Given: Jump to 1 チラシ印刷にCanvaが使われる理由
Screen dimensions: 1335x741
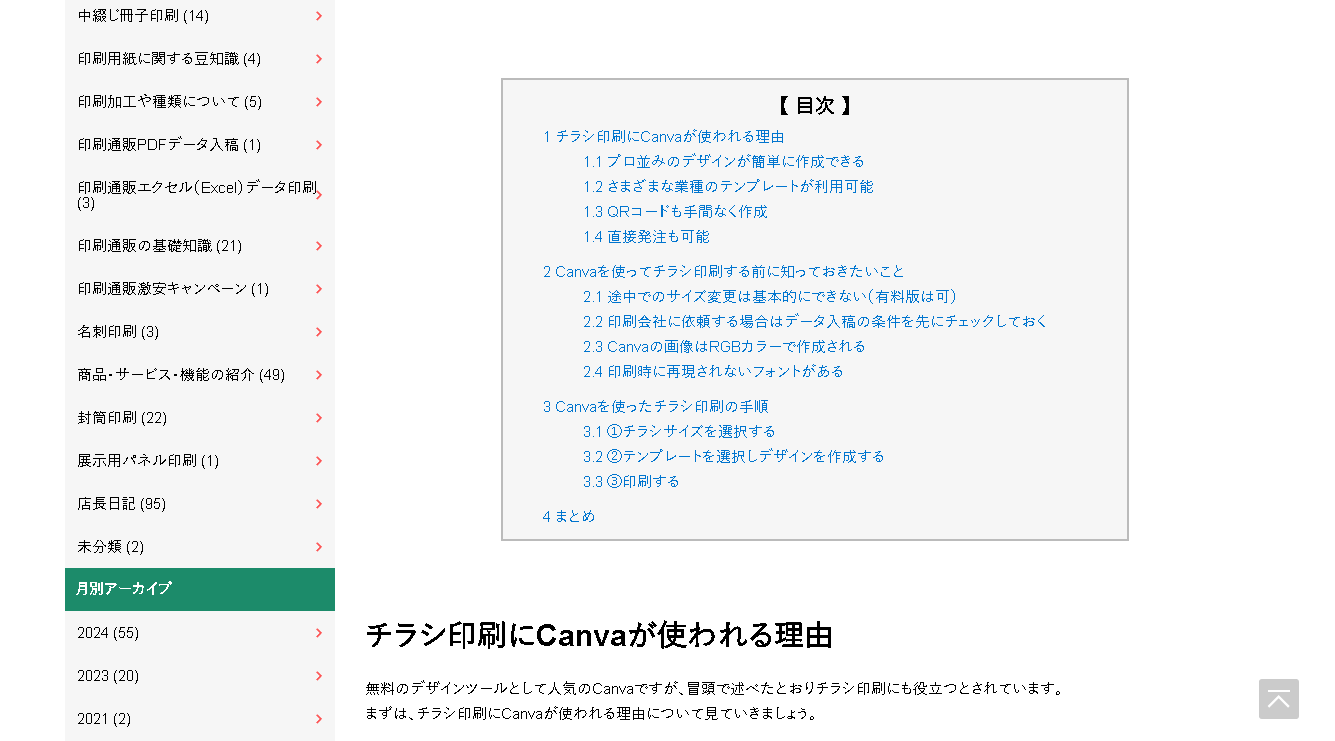Looking at the screenshot, I should (663, 137).
